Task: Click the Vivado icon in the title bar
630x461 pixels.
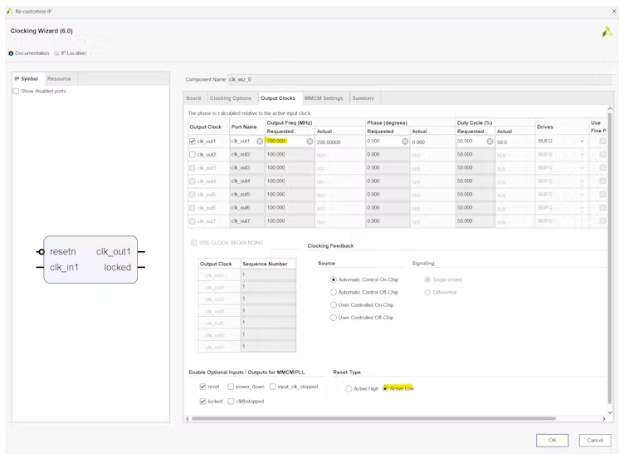Action: pyautogui.click(x=9, y=9)
